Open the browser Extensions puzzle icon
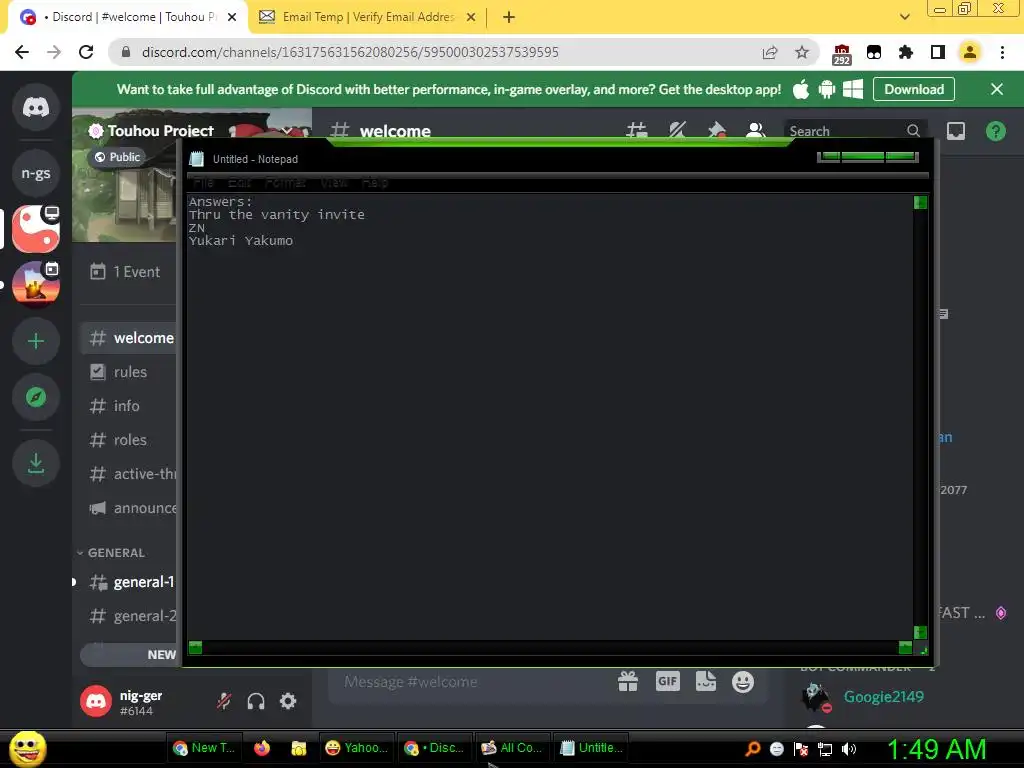 click(906, 52)
